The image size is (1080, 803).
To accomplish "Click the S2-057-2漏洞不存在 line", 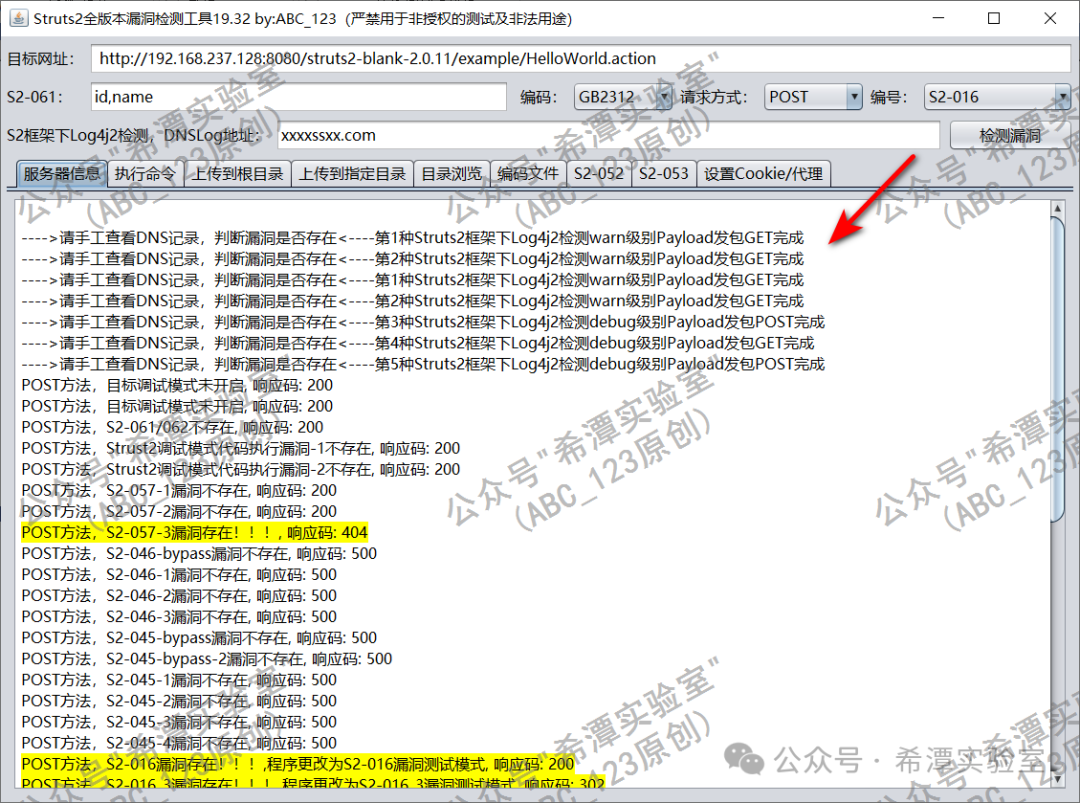I will 179,512.
